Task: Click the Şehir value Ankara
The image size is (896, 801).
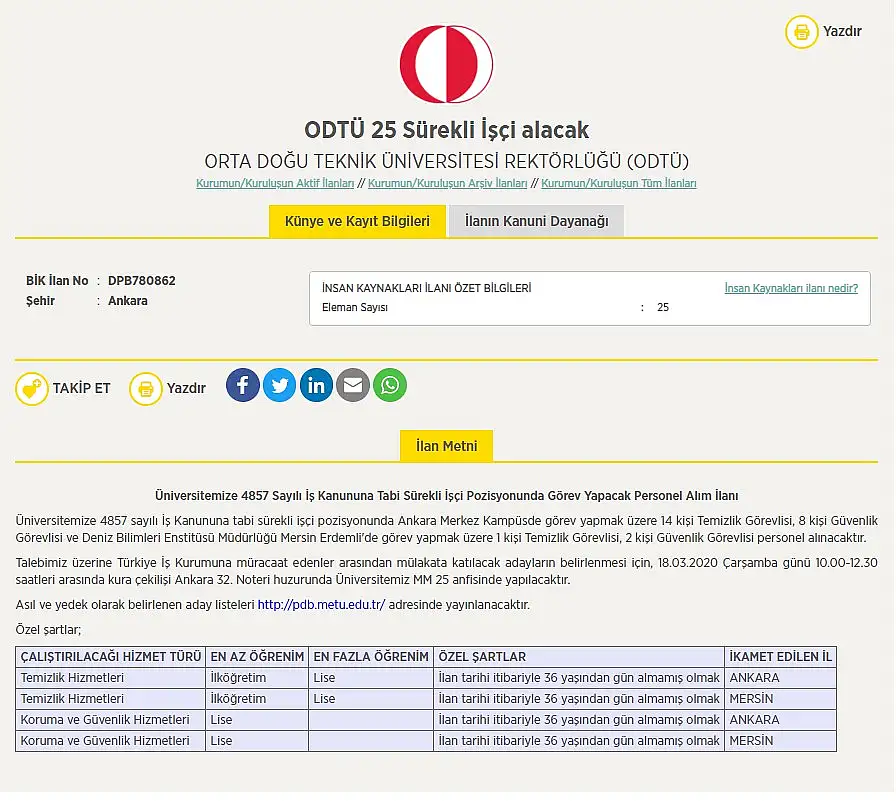Action: click(x=127, y=301)
